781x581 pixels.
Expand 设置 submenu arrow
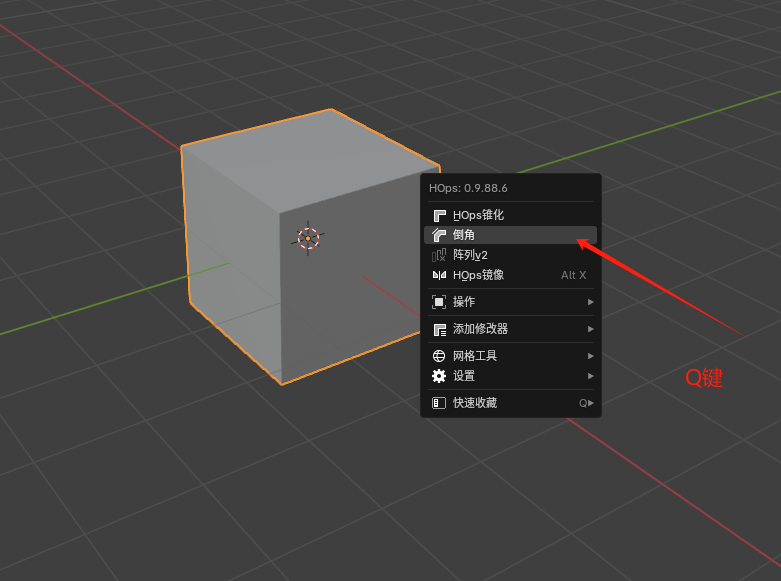(x=590, y=376)
